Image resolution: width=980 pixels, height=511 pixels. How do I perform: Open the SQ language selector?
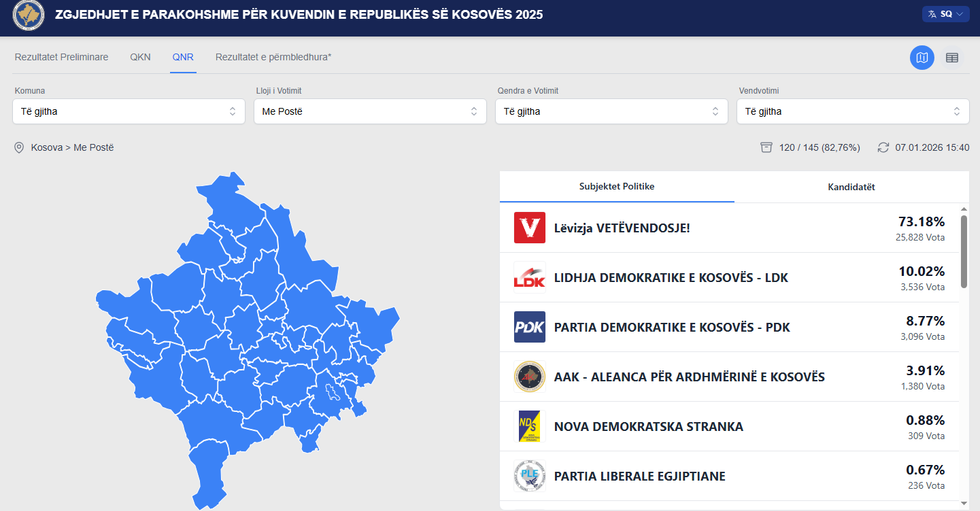[x=944, y=15]
